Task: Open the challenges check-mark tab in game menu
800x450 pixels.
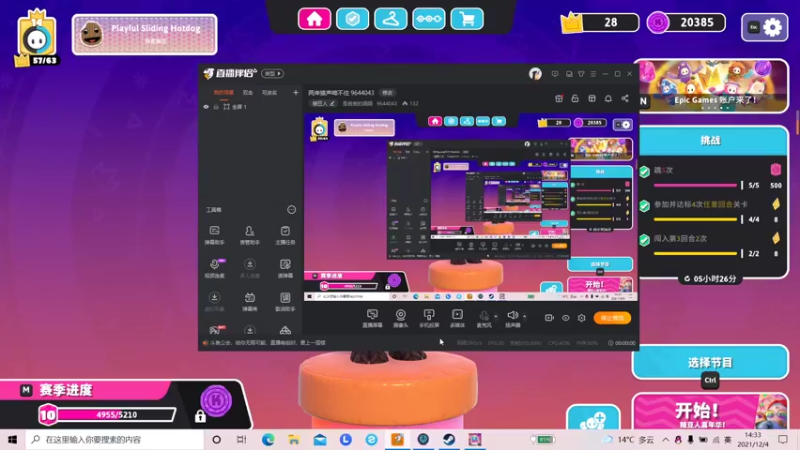Action: (352, 19)
